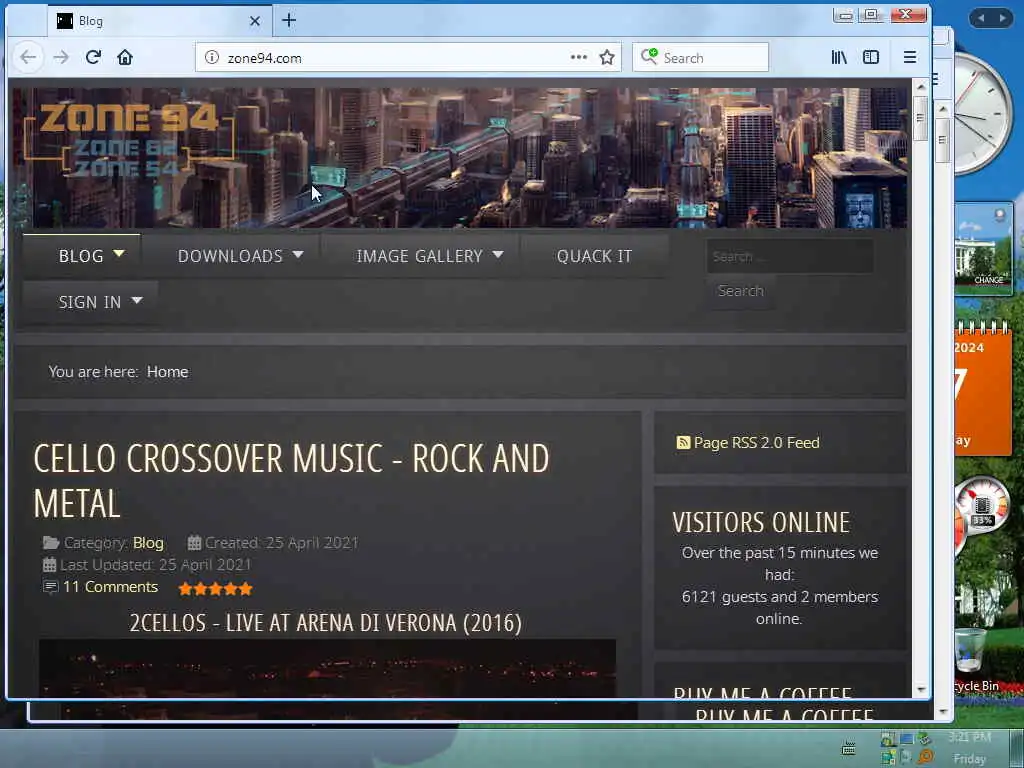The height and width of the screenshot is (768, 1024).
Task: Open the IMAGE GALLERY menu item
Action: [419, 256]
